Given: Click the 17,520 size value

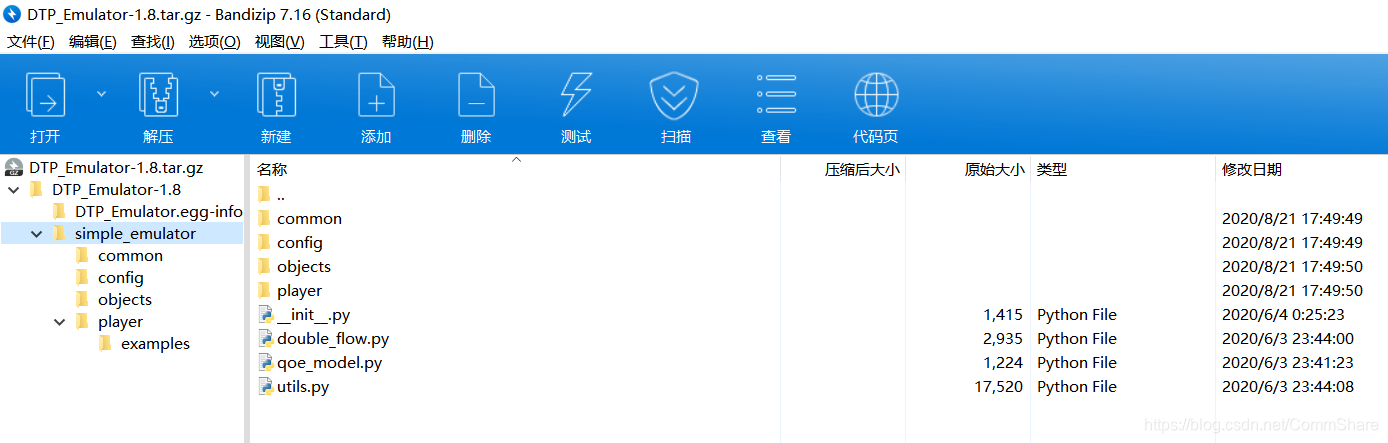Looking at the screenshot, I should click(x=999, y=387).
